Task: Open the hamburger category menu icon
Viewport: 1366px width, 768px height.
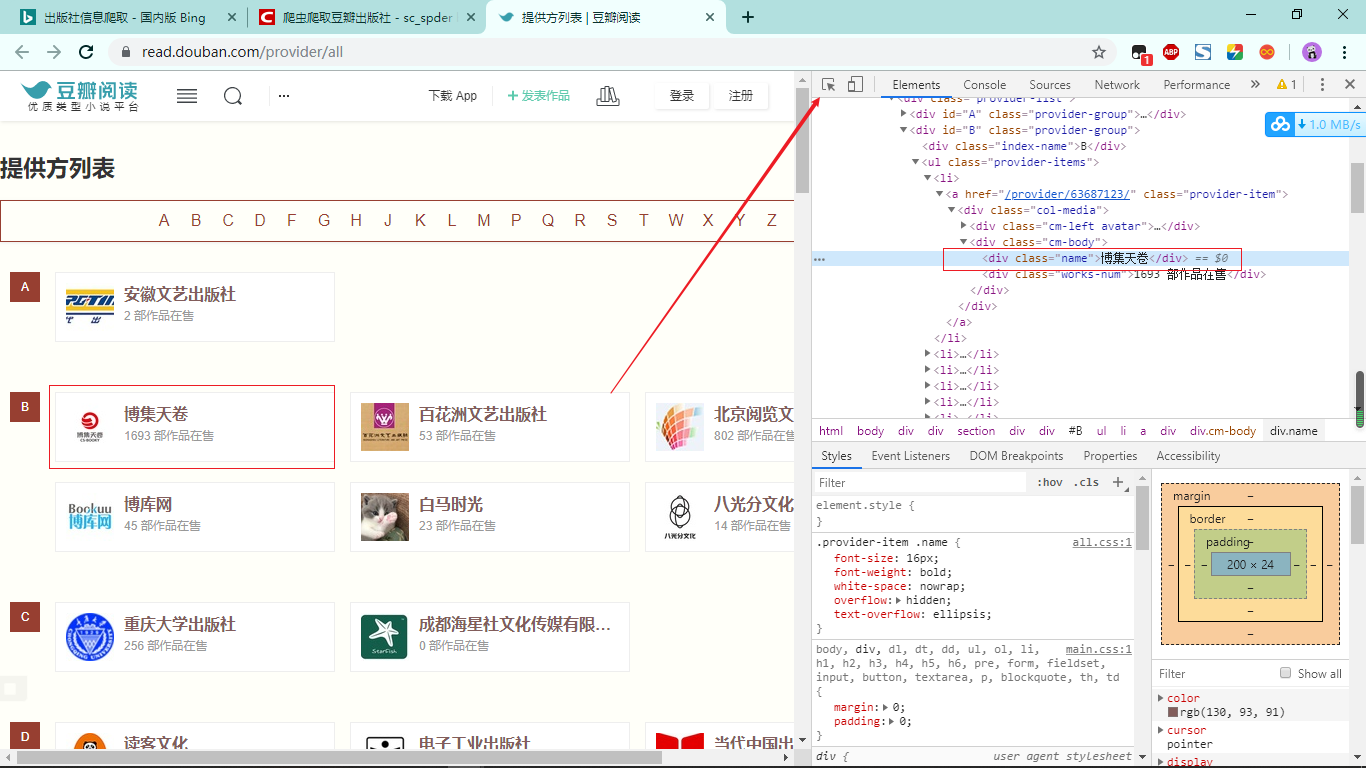Action: [187, 96]
